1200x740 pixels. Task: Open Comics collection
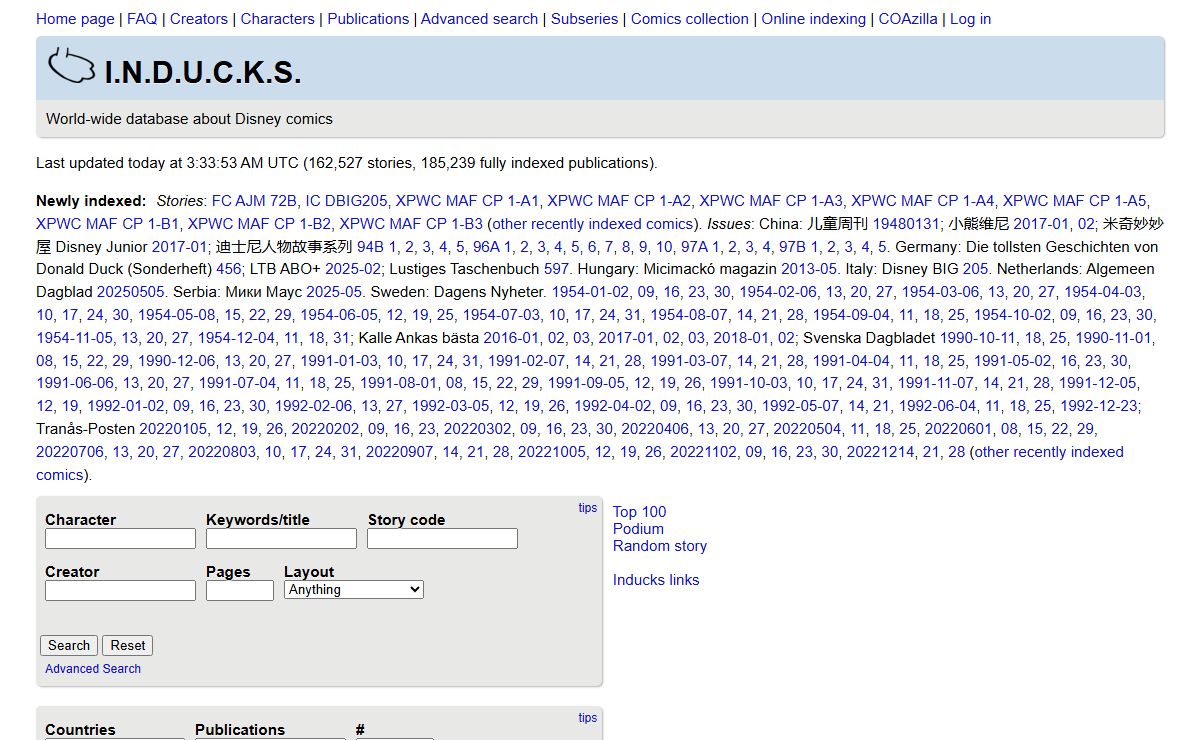pyautogui.click(x=690, y=19)
